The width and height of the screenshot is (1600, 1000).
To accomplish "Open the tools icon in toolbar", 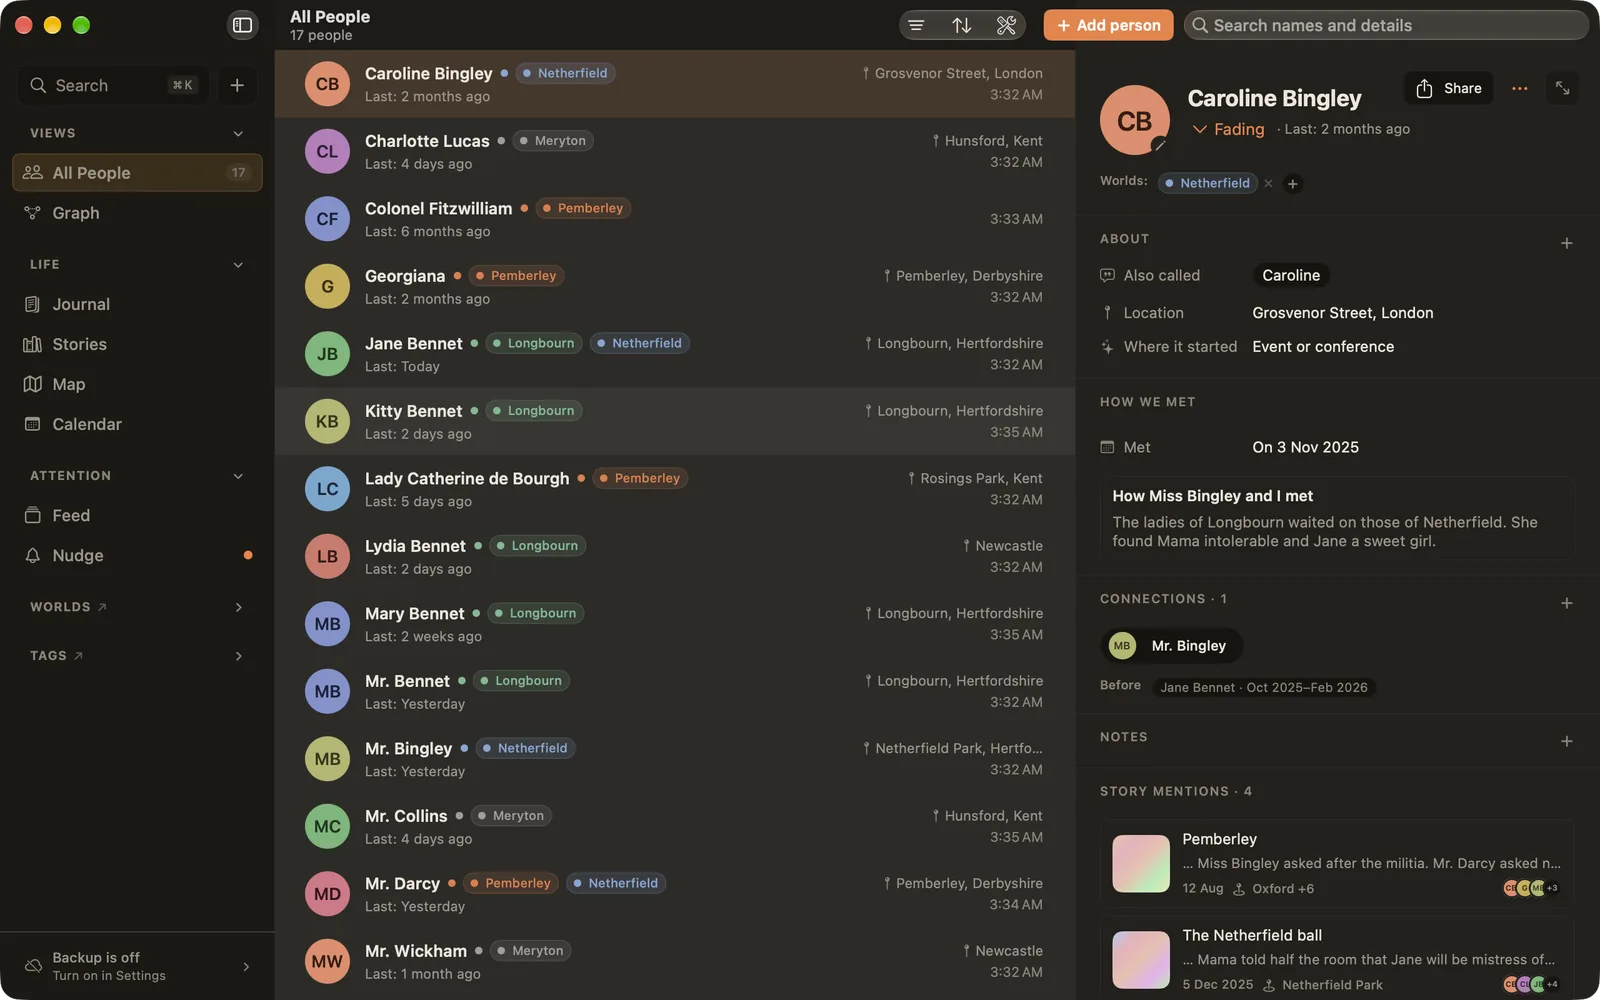I will click(x=1006, y=25).
